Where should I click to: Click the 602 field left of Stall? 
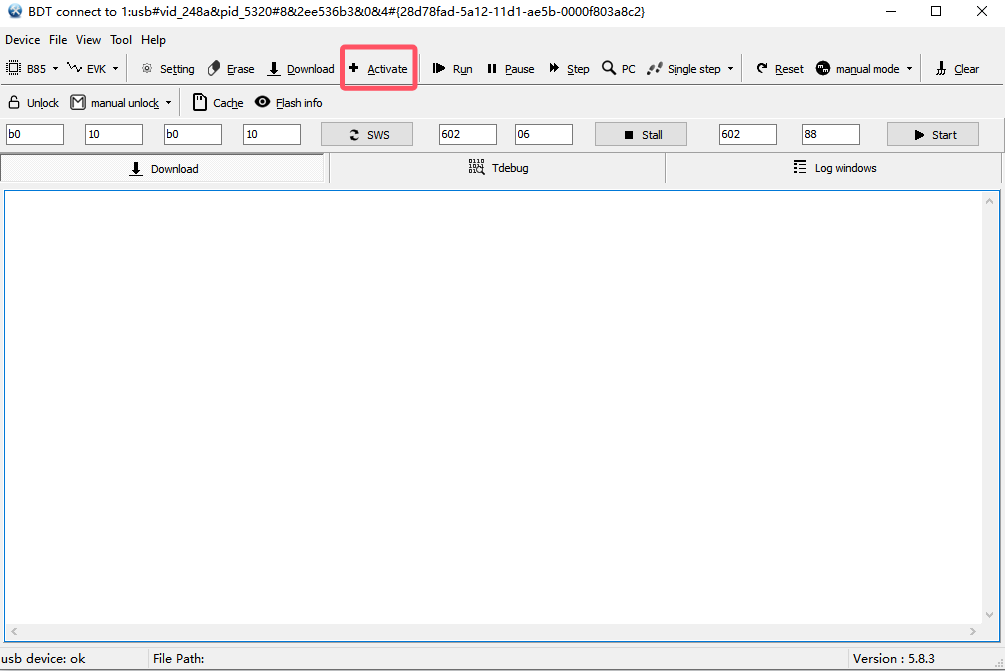tap(468, 135)
